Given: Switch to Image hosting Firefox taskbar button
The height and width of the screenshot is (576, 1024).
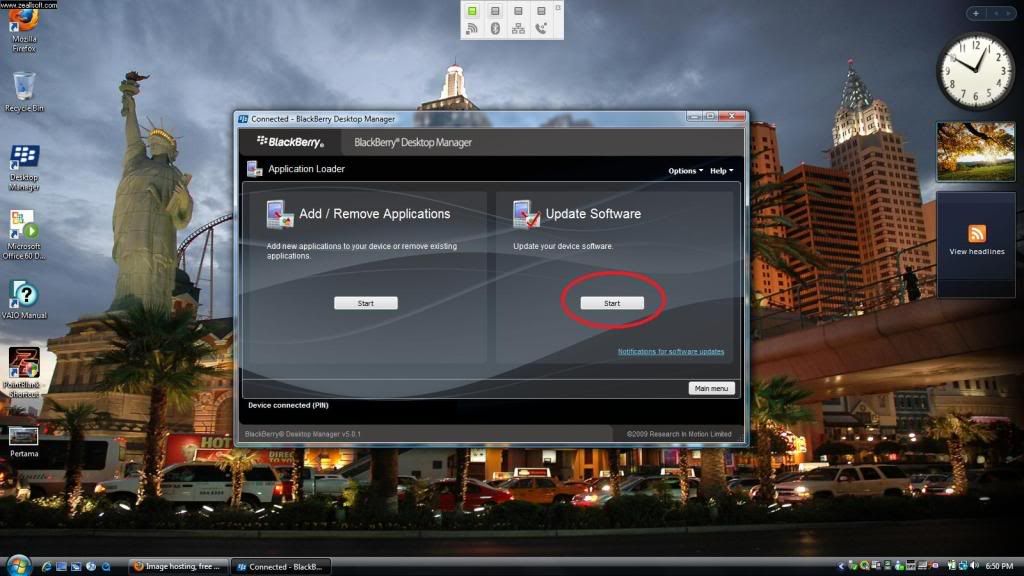Looking at the screenshot, I should pyautogui.click(x=178, y=566).
